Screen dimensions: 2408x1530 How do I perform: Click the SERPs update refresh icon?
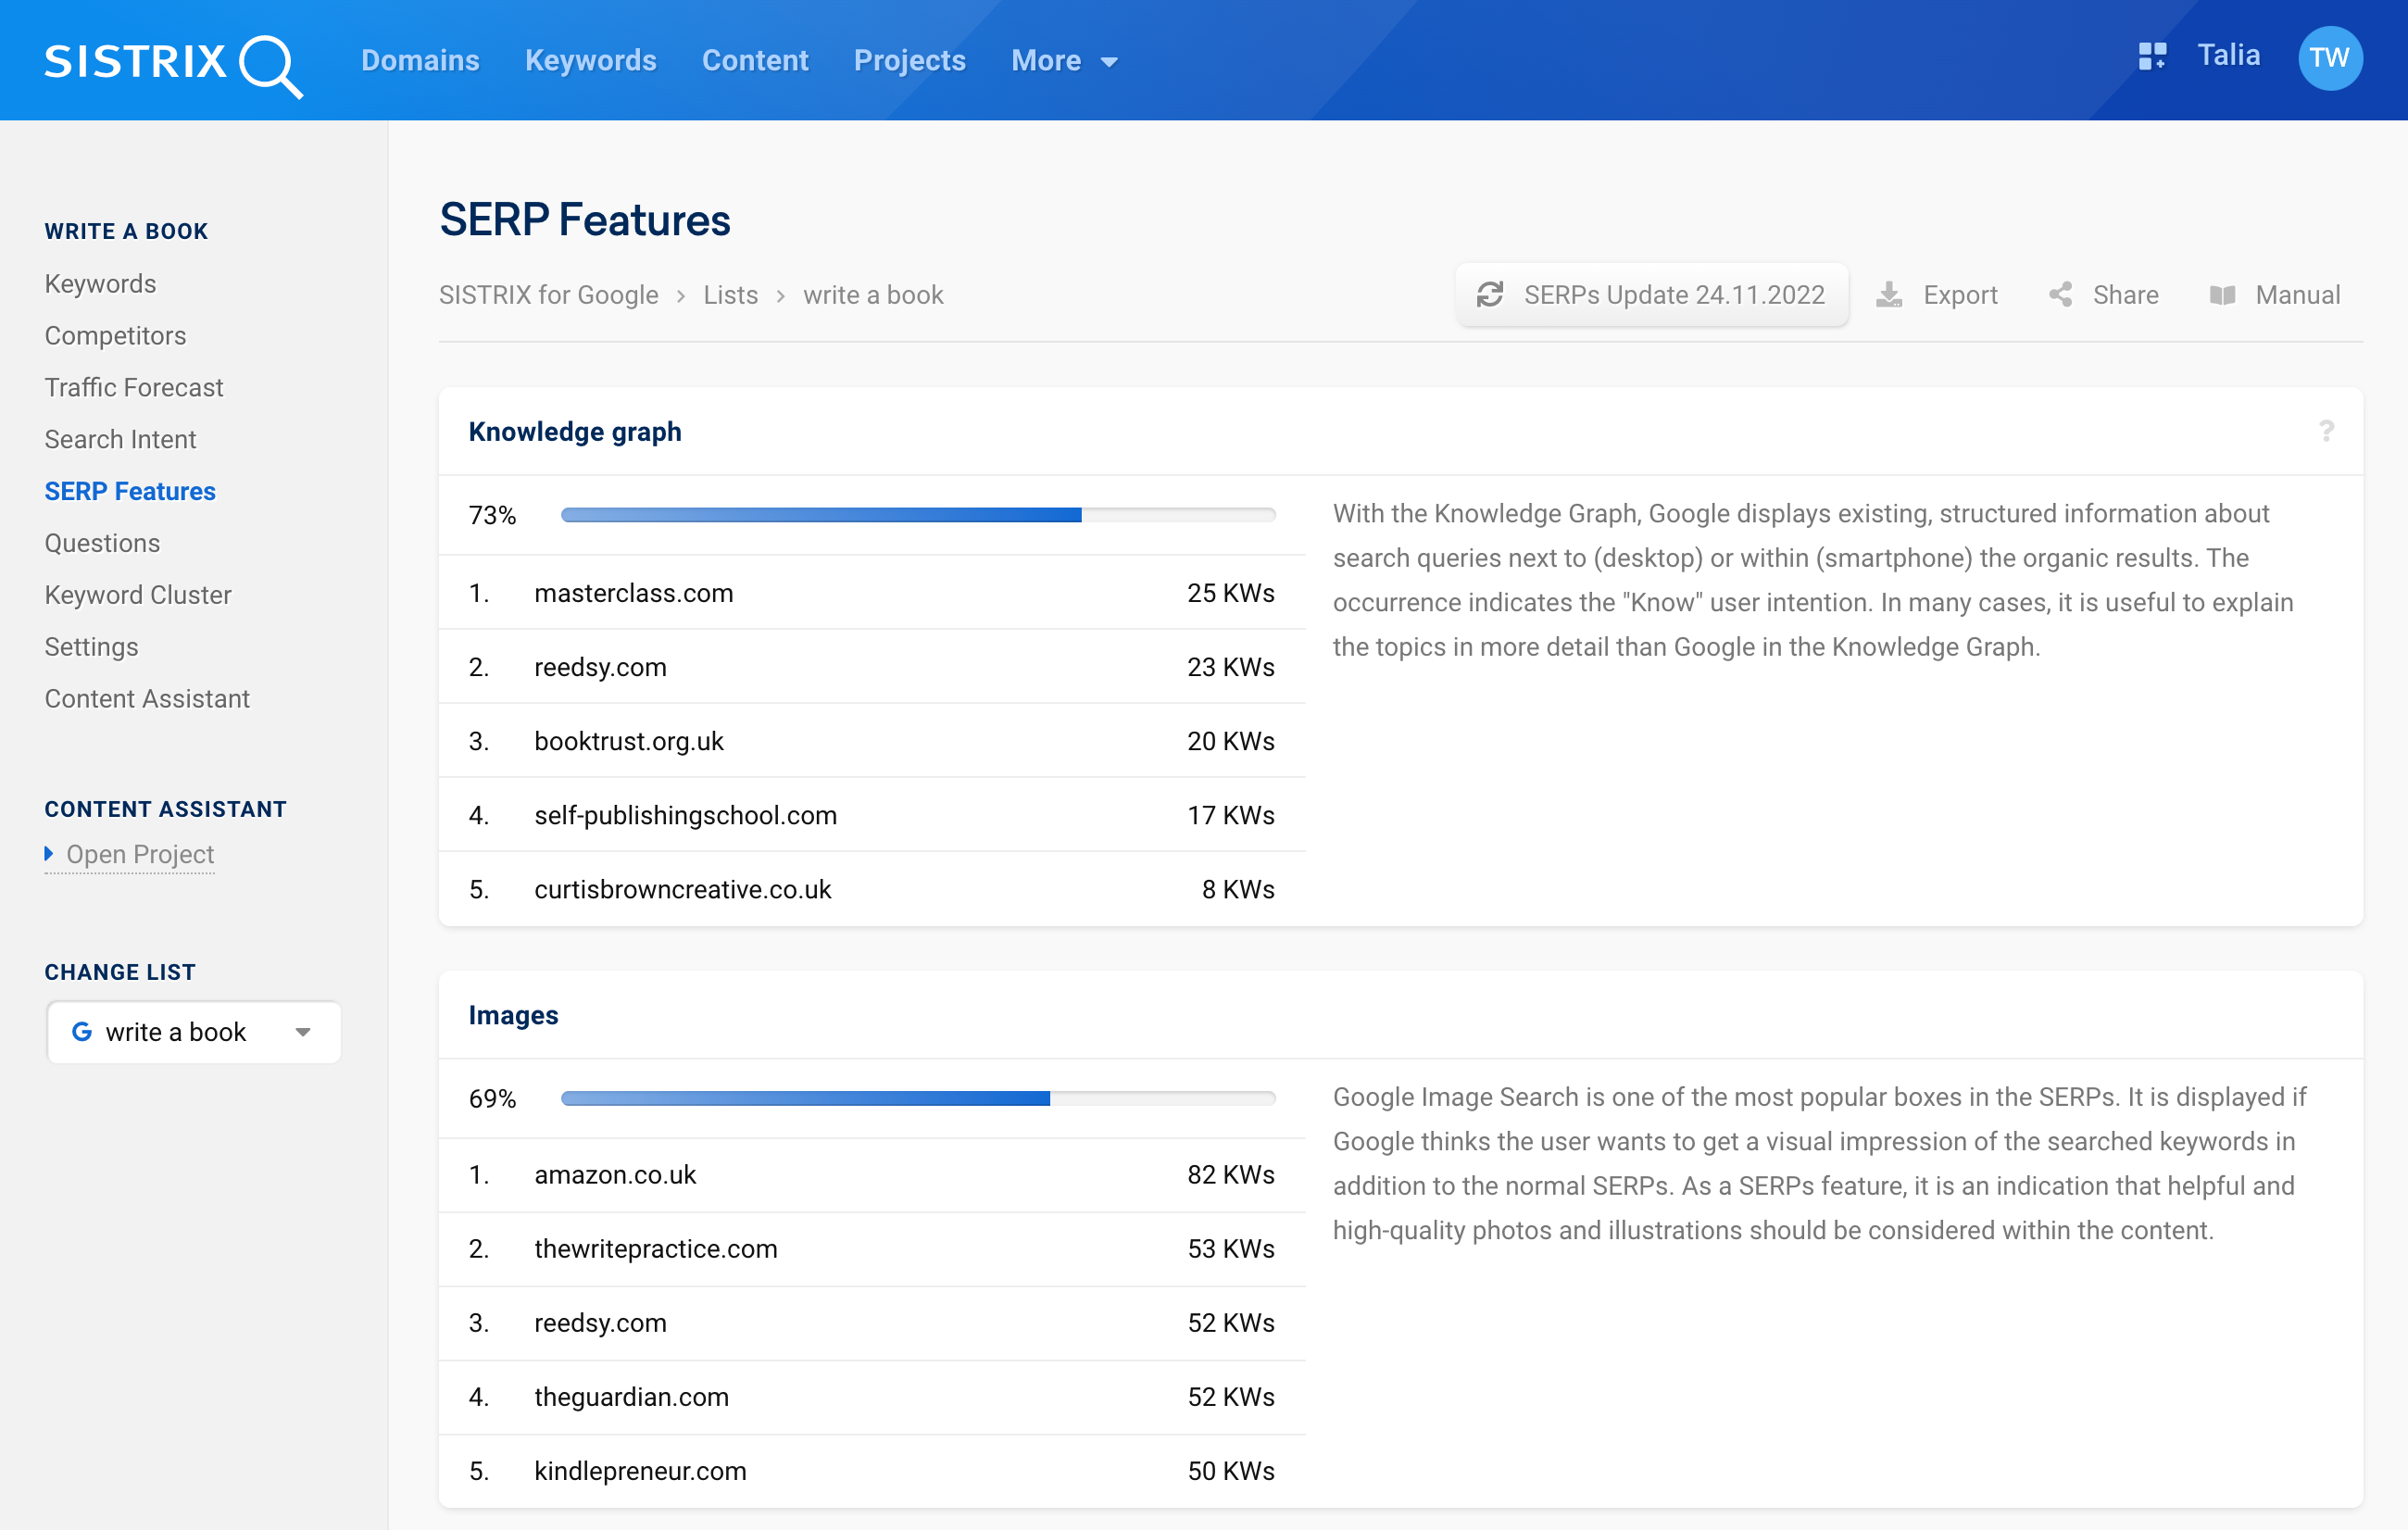[x=1489, y=295]
